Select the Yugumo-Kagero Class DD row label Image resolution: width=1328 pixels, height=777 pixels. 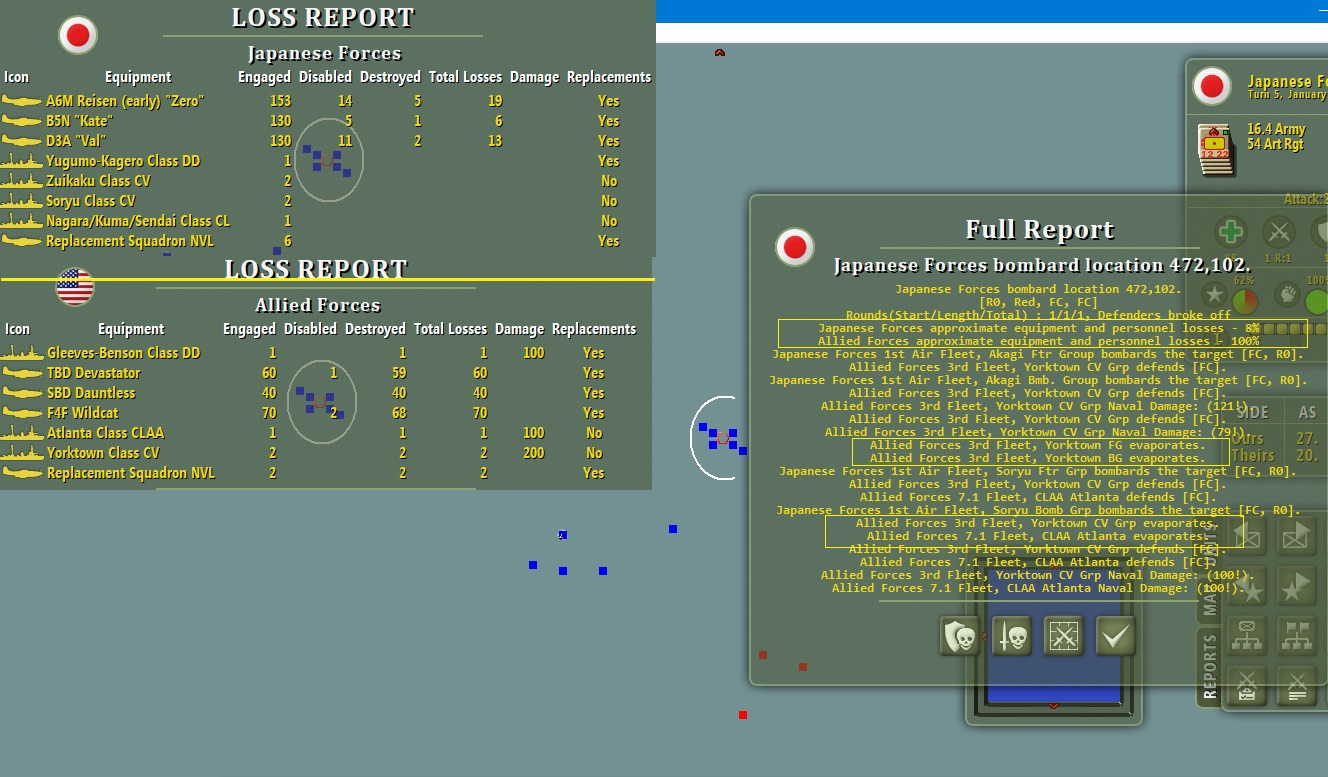[x=123, y=161]
